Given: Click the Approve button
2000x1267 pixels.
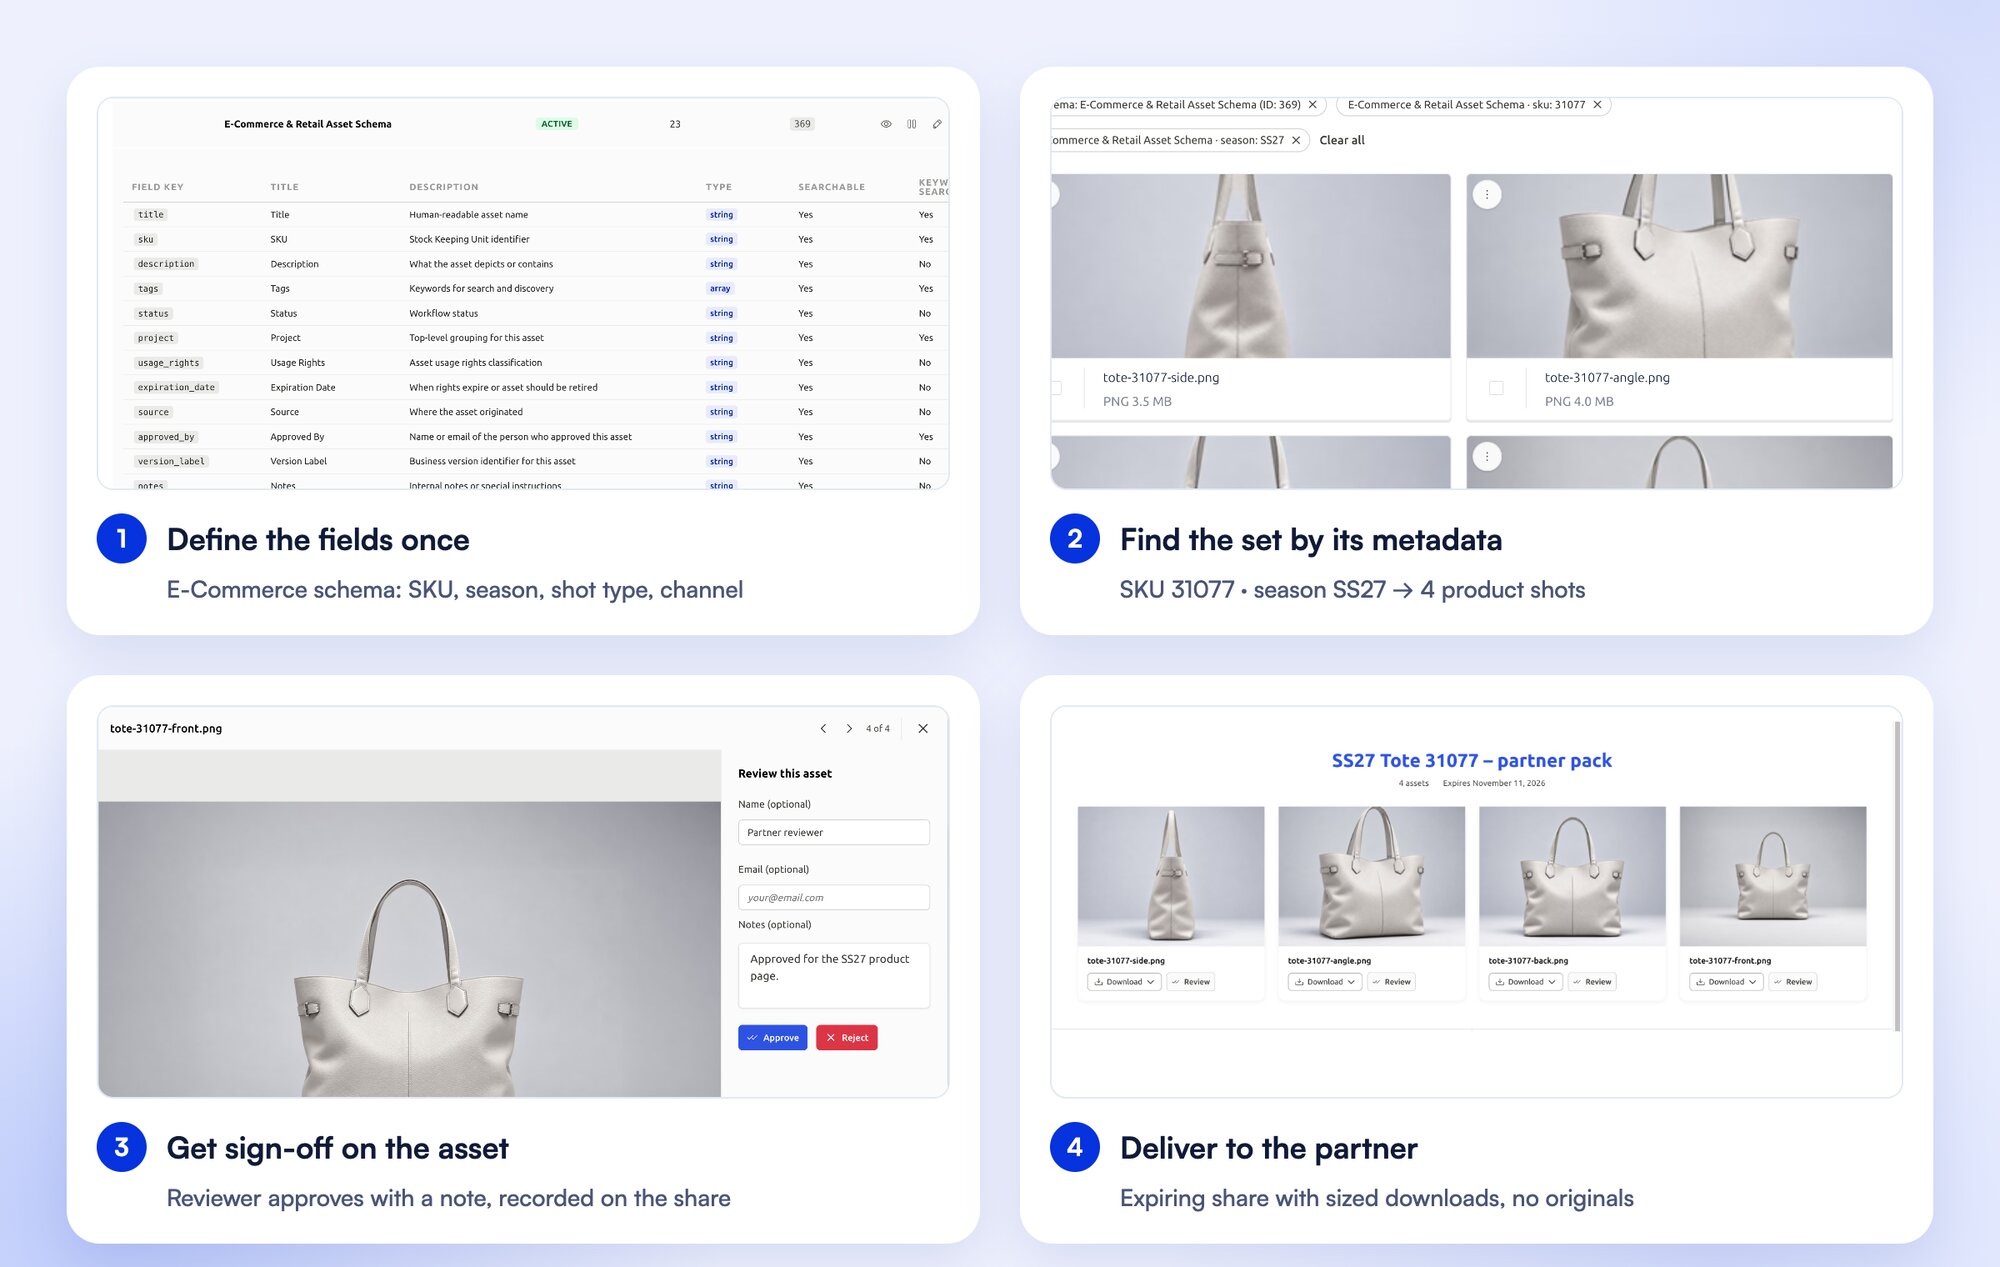Looking at the screenshot, I should pos(773,1038).
